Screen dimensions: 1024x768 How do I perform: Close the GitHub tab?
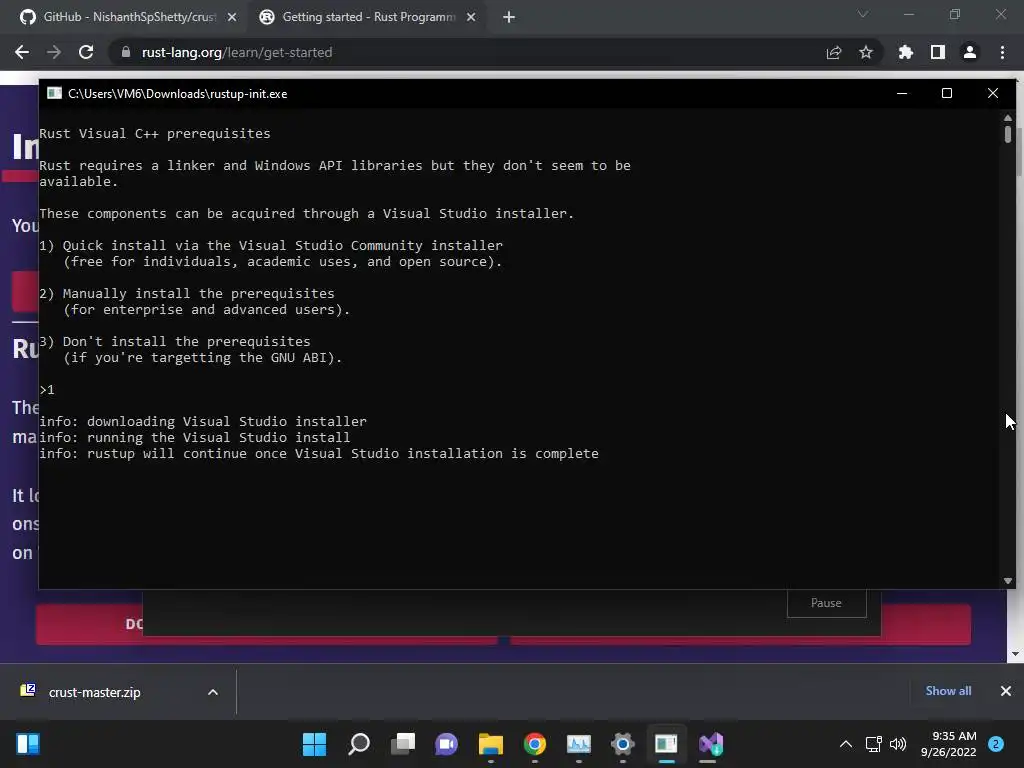click(232, 17)
